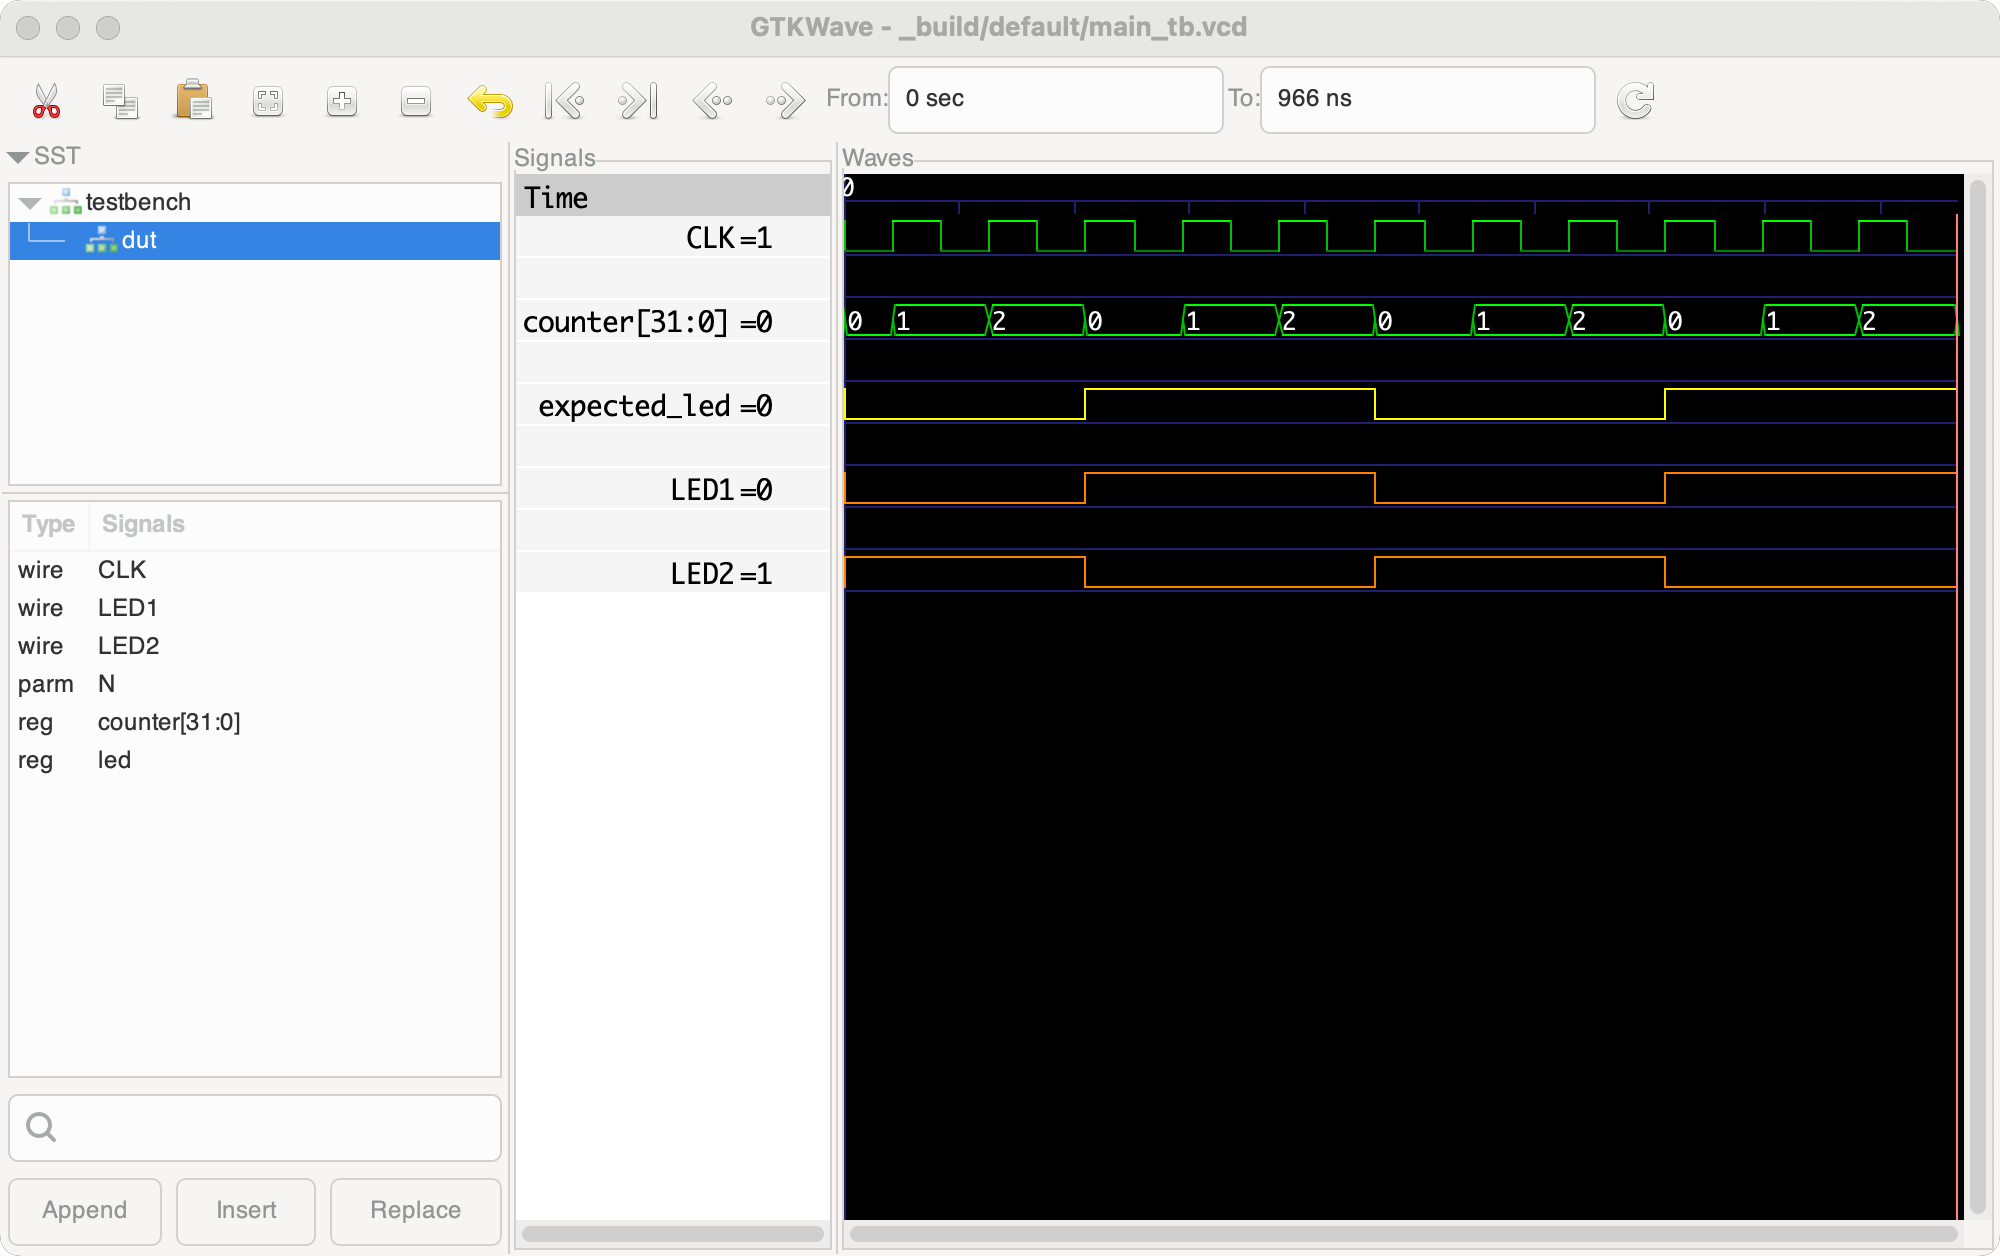This screenshot has width=2000, height=1256.
Task: Jump to waveform start using leftmost arrow icon
Action: 564,100
